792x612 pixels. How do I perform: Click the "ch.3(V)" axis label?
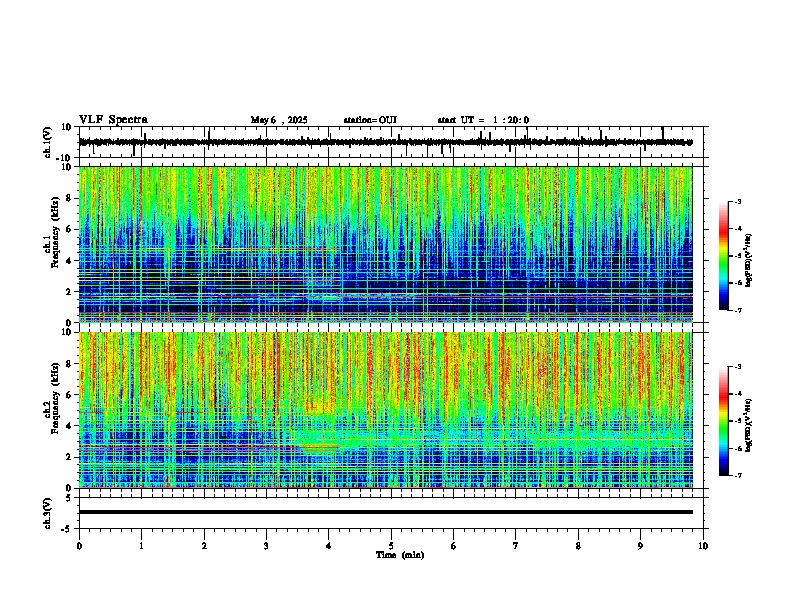48,513
